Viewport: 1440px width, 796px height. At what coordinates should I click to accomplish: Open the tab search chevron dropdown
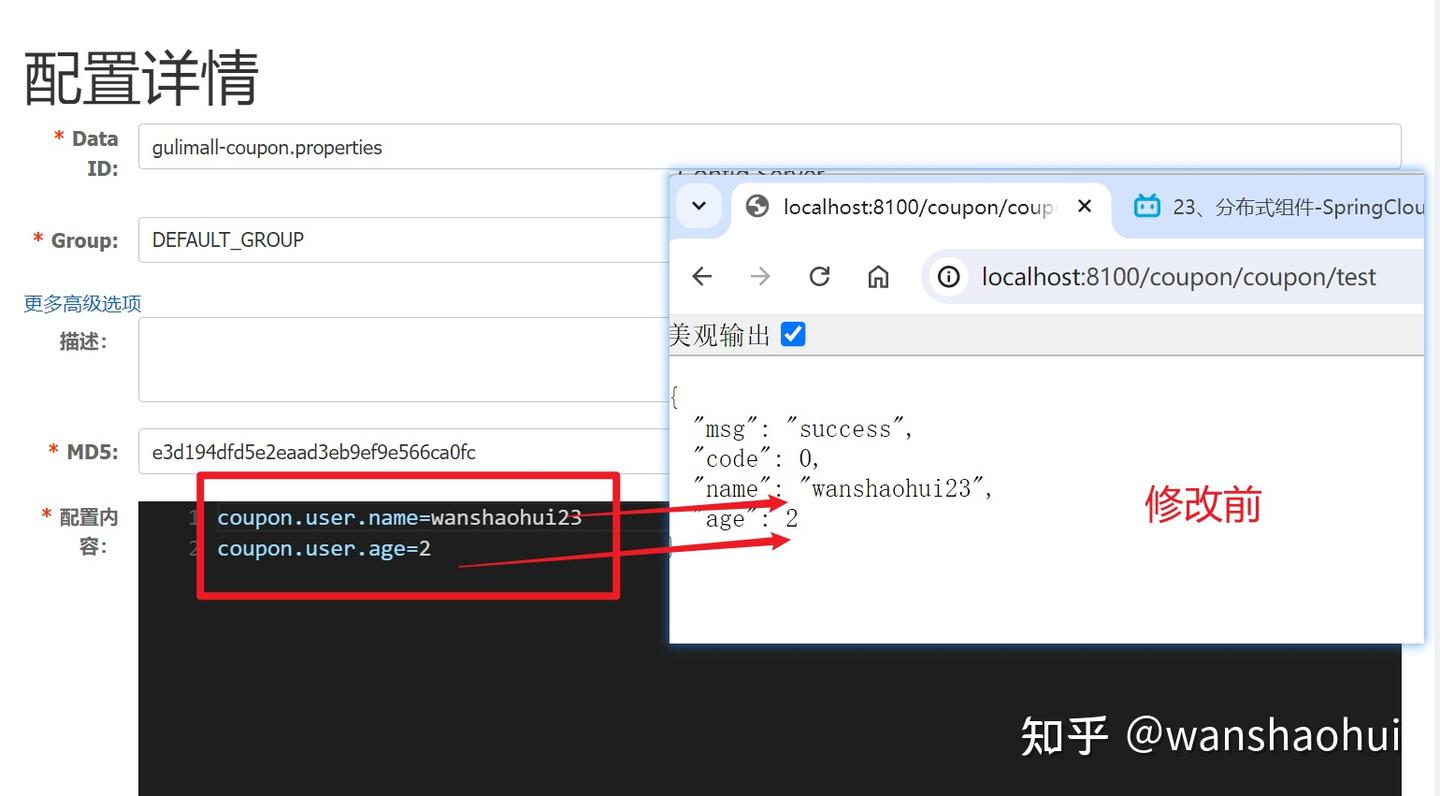click(698, 207)
